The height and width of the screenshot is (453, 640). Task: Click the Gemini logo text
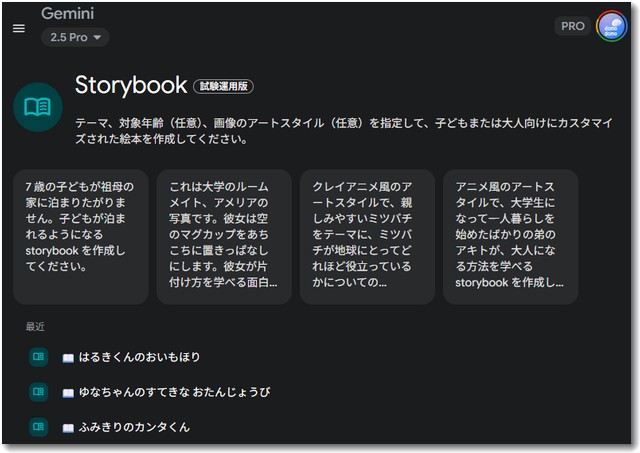click(x=67, y=13)
